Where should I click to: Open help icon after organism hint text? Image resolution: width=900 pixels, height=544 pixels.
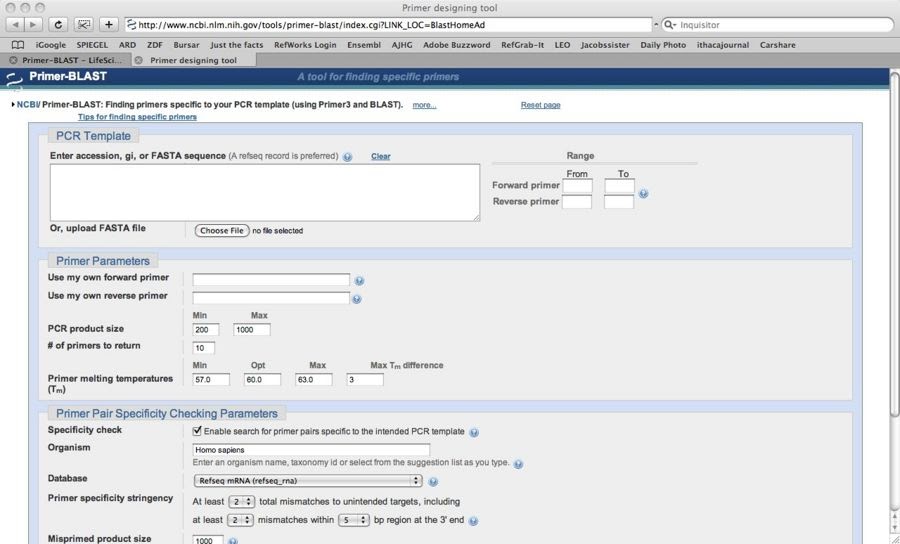[518, 464]
